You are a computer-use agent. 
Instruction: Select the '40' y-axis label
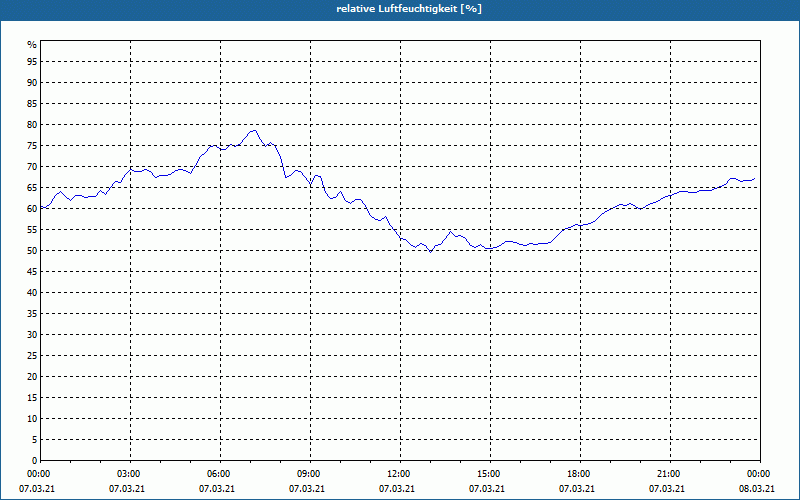point(32,293)
